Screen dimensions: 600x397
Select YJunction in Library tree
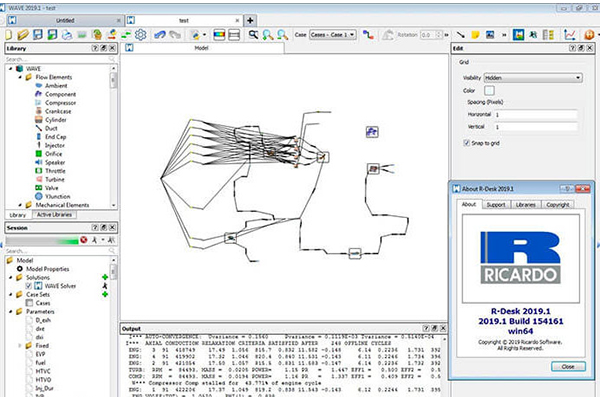pos(57,196)
